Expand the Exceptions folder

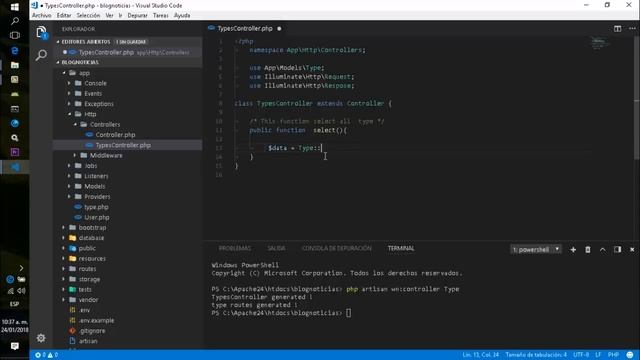coord(99,104)
